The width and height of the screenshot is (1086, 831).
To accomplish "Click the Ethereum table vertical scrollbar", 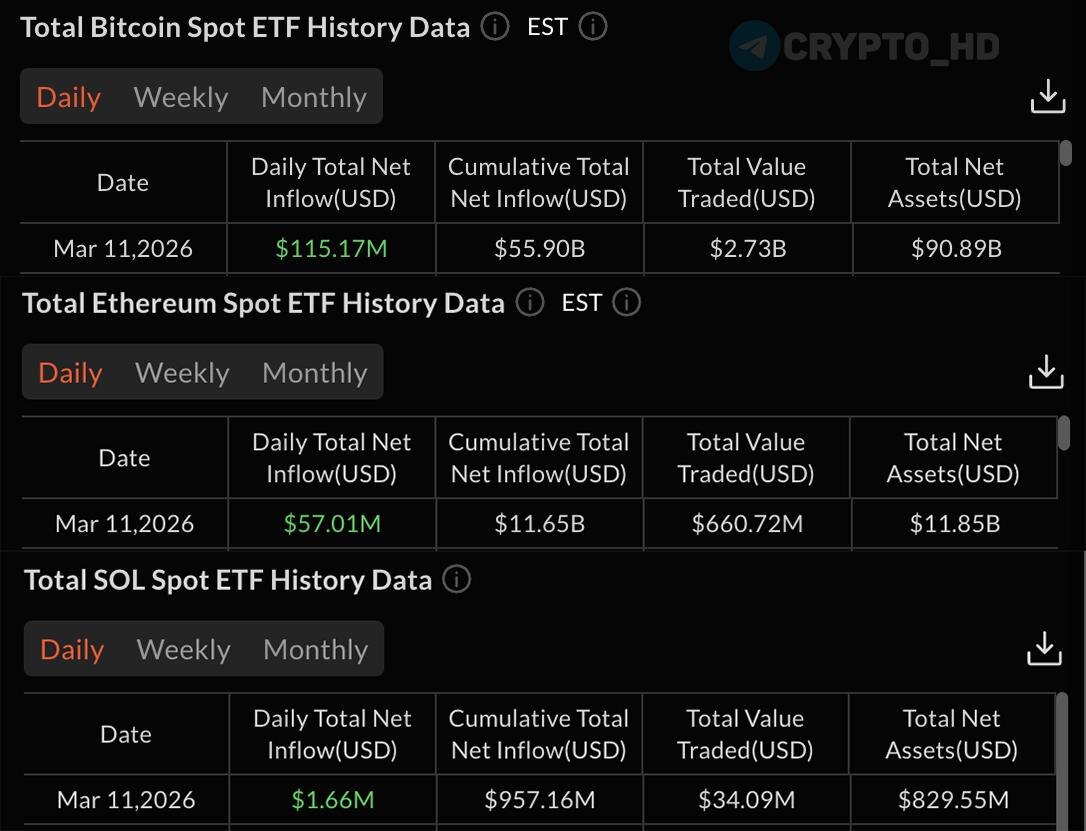I will (1065, 432).
